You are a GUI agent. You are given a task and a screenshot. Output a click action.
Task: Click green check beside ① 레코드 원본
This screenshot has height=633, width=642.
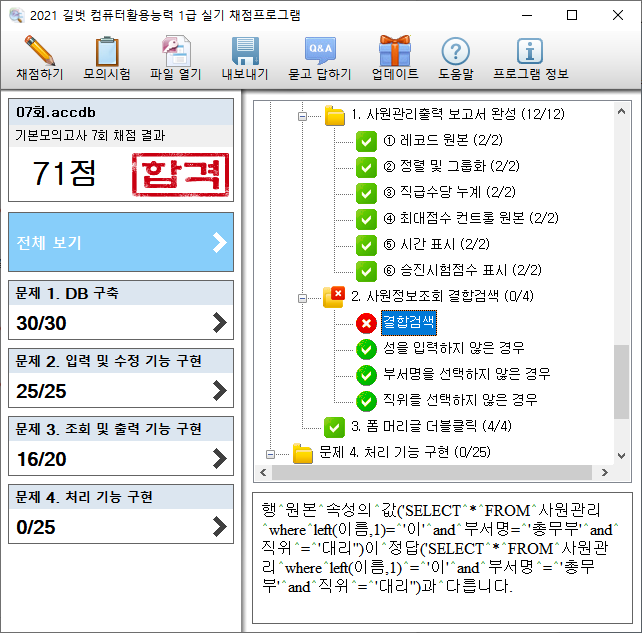[x=366, y=141]
